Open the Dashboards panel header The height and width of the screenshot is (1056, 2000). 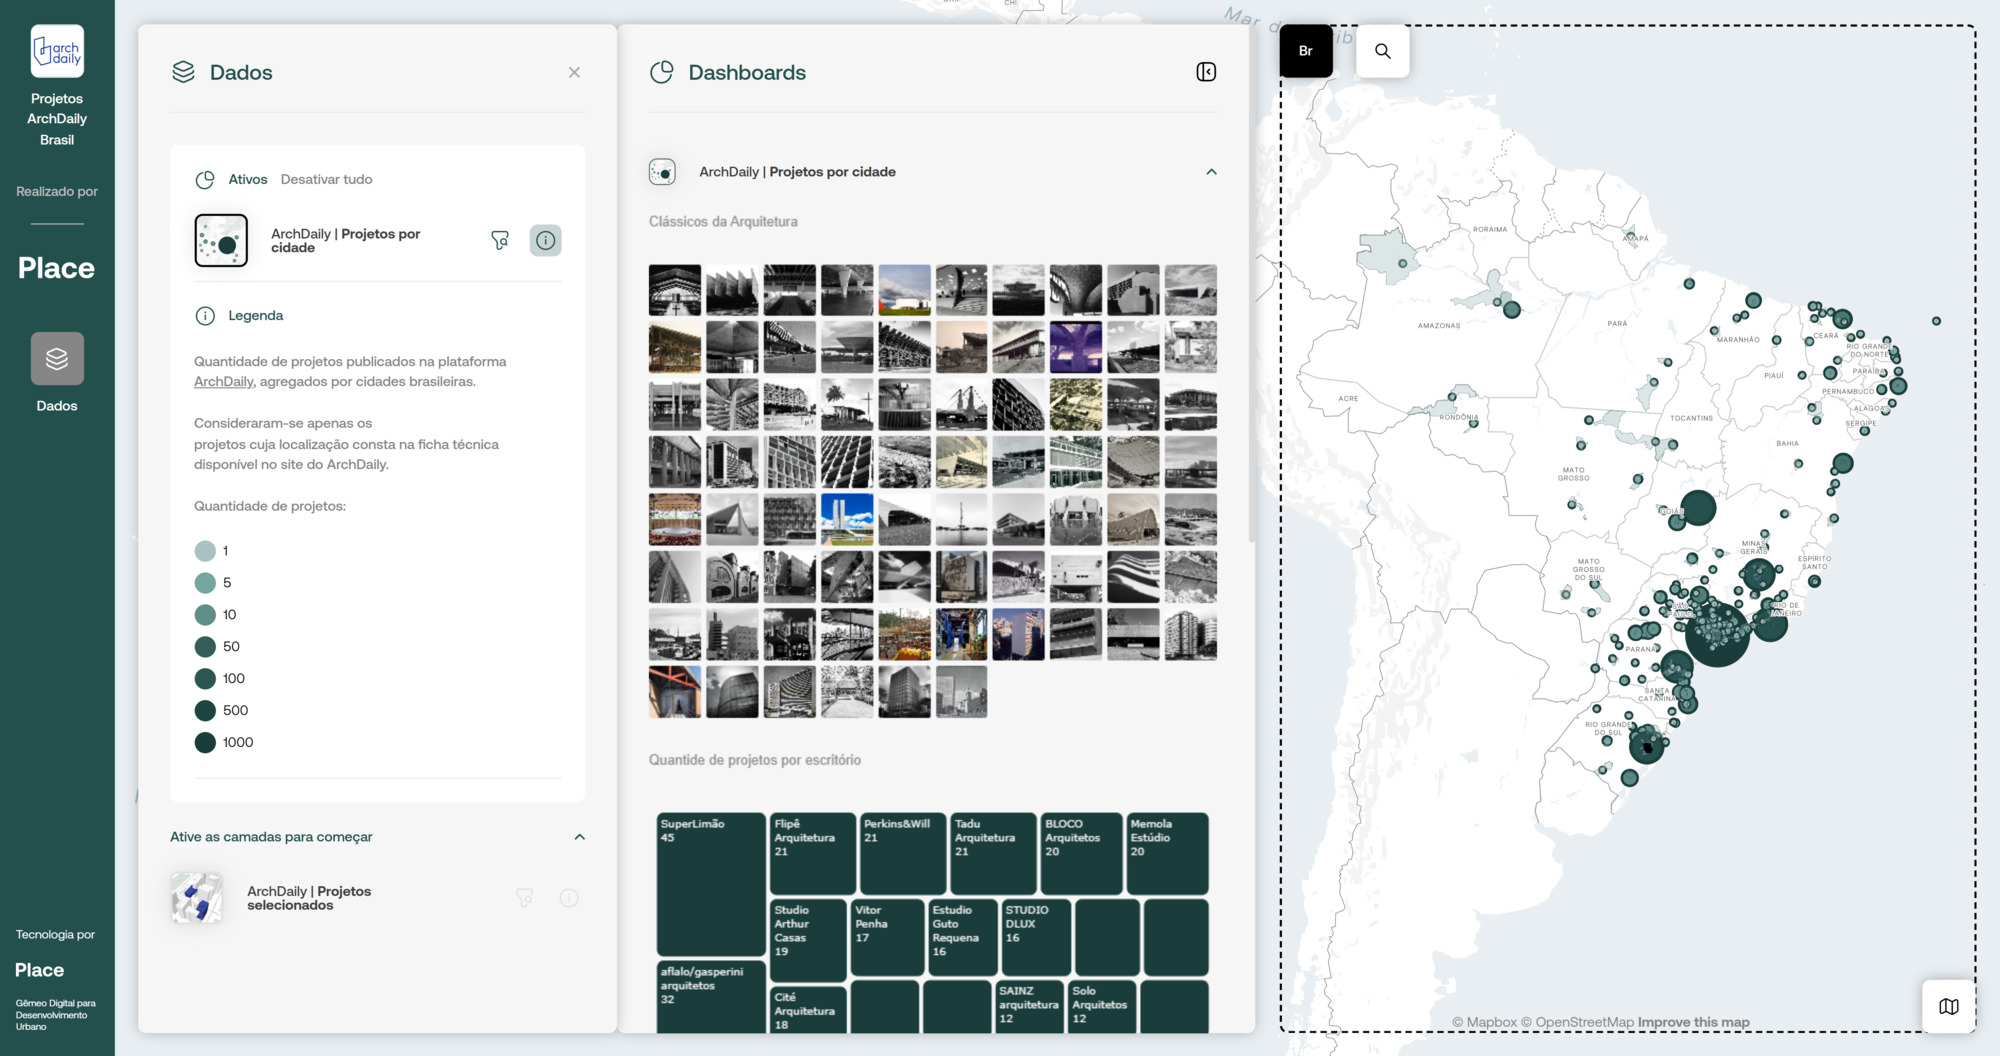[746, 72]
